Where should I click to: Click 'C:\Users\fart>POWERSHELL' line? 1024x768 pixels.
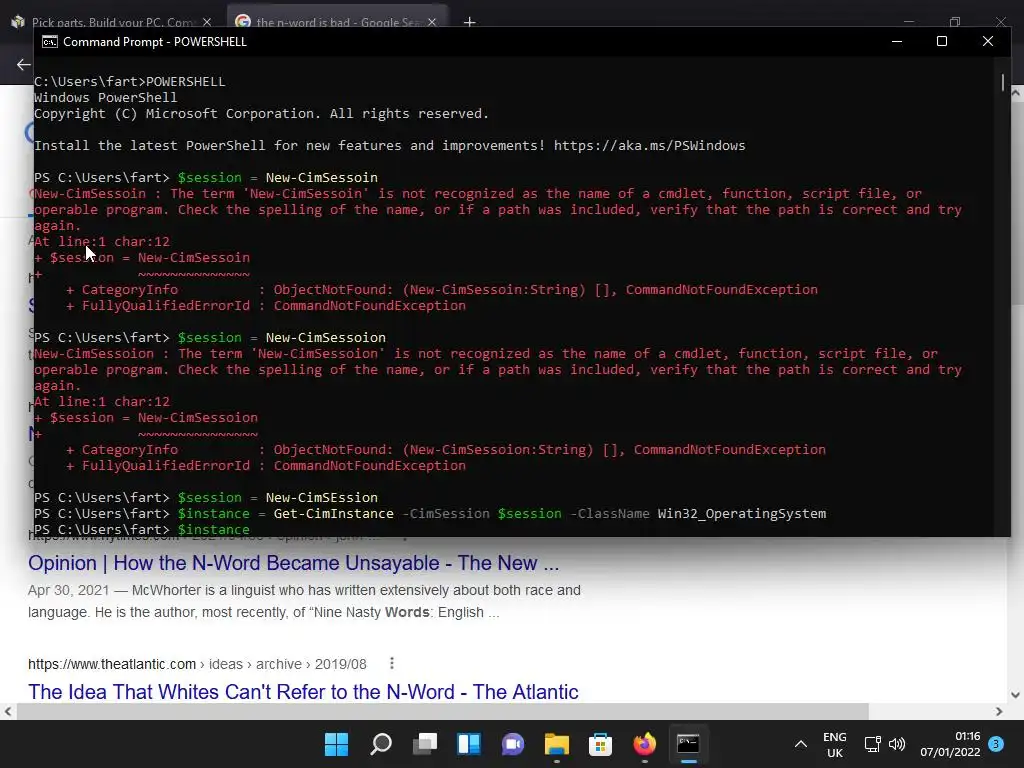tap(129, 82)
